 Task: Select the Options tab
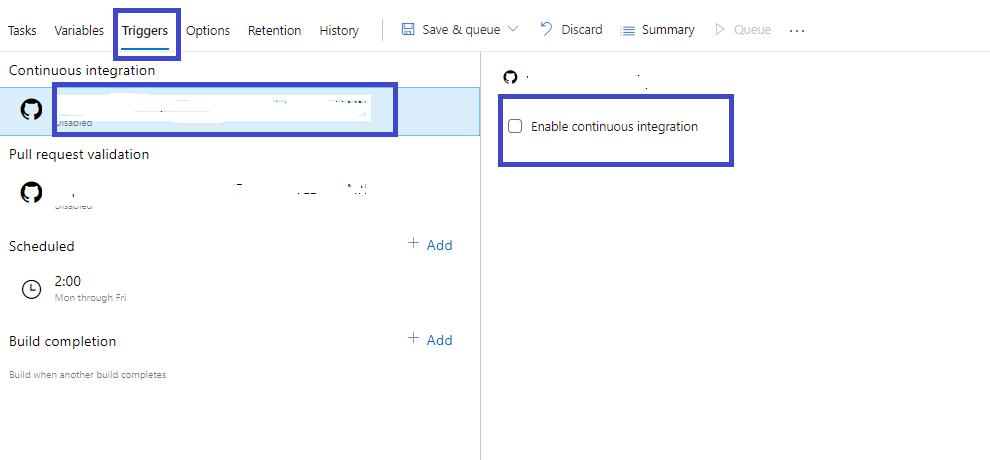(208, 30)
